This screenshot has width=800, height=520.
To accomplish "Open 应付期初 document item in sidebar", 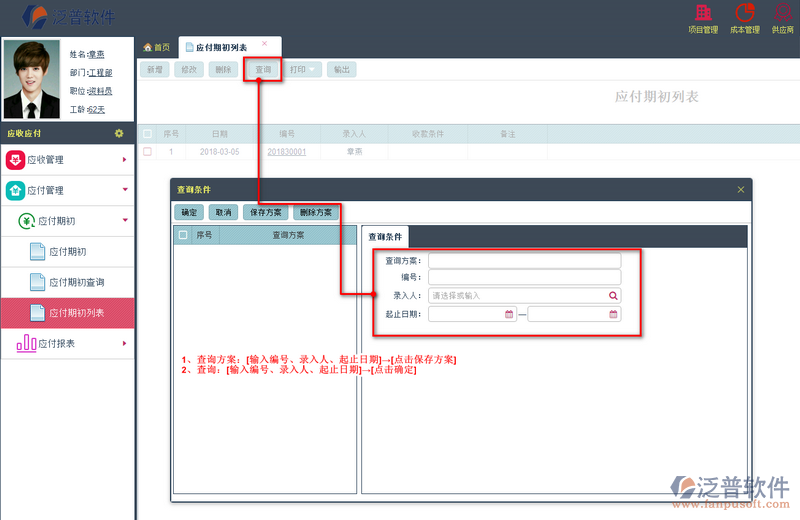I will 67,252.
